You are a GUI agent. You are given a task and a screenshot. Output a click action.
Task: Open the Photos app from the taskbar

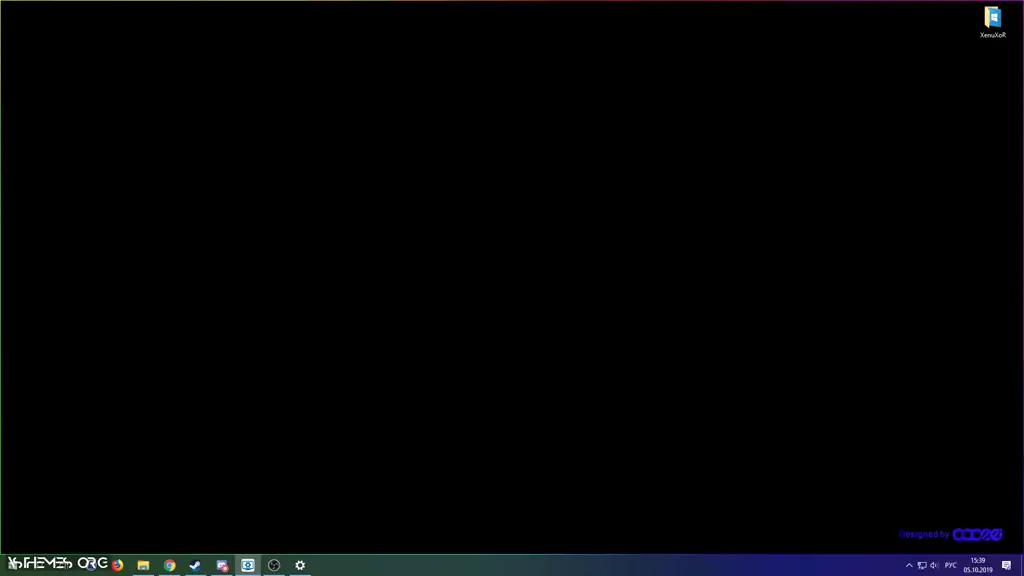pos(221,565)
